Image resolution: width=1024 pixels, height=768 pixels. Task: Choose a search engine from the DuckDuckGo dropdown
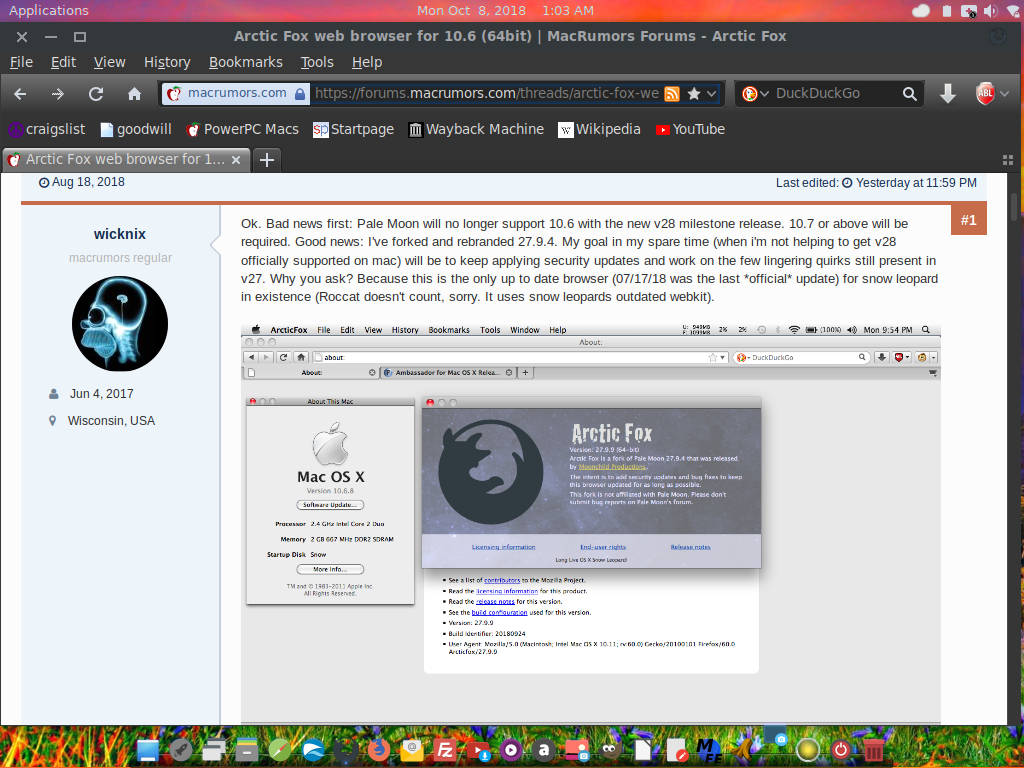pos(755,93)
